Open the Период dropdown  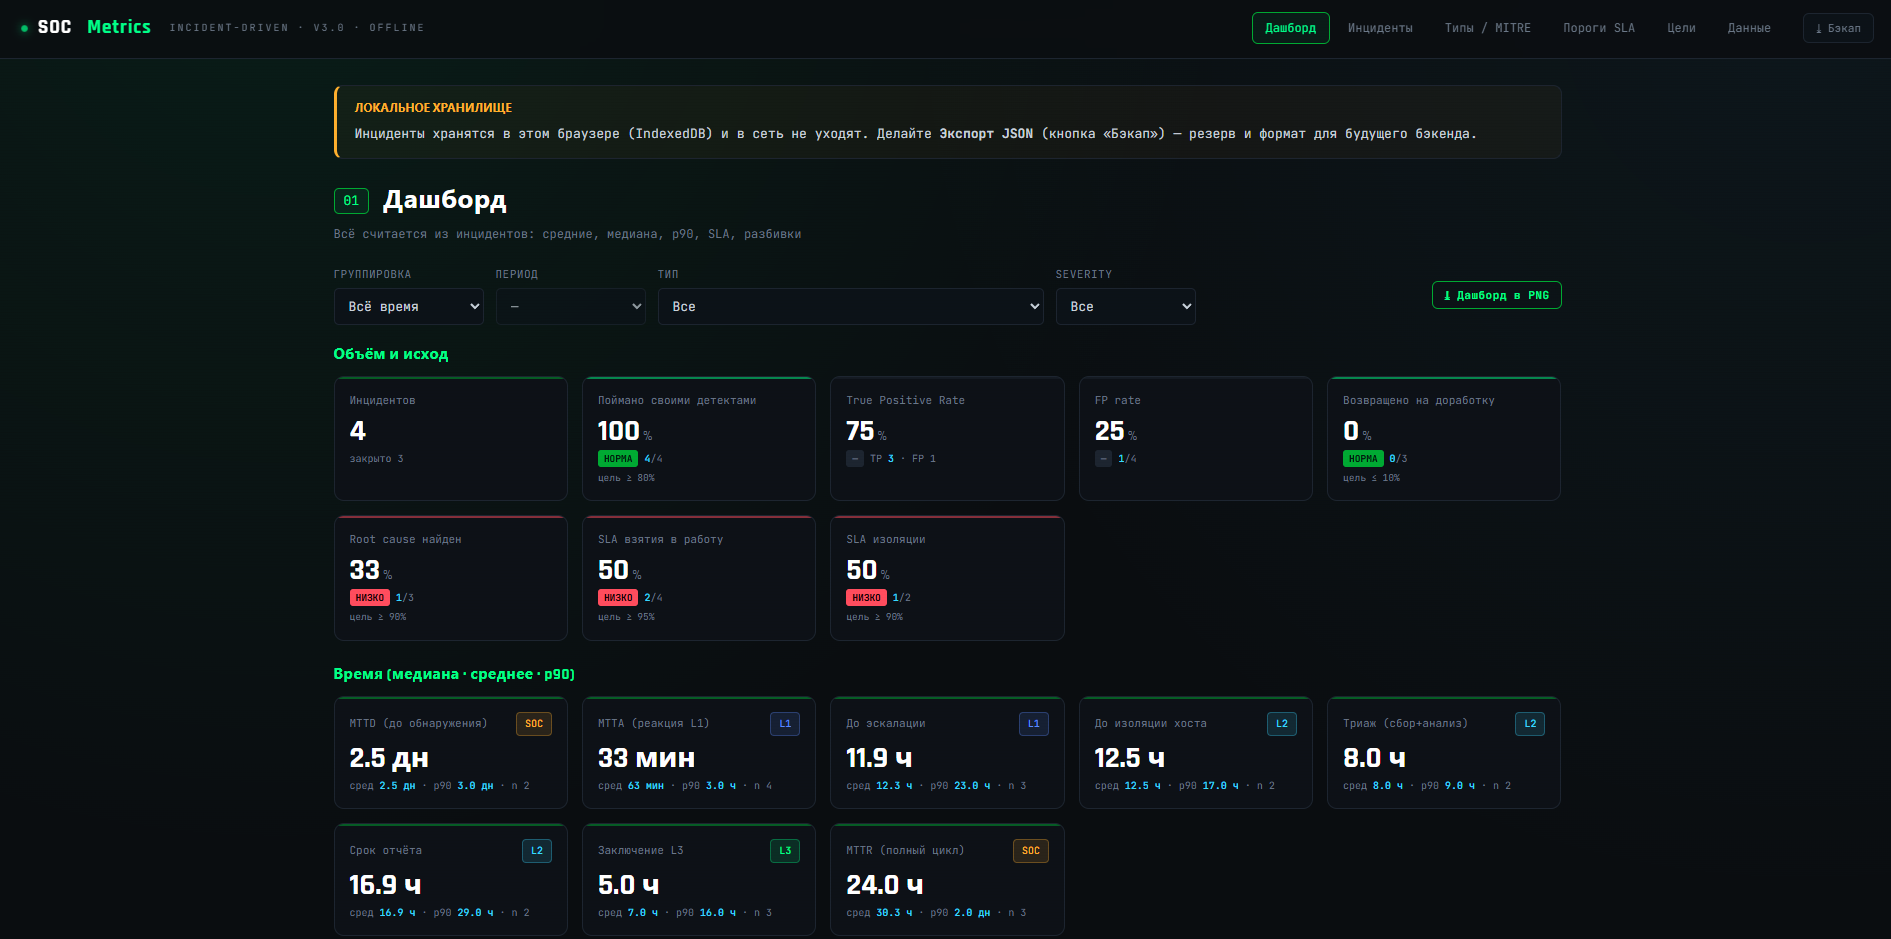pos(571,306)
